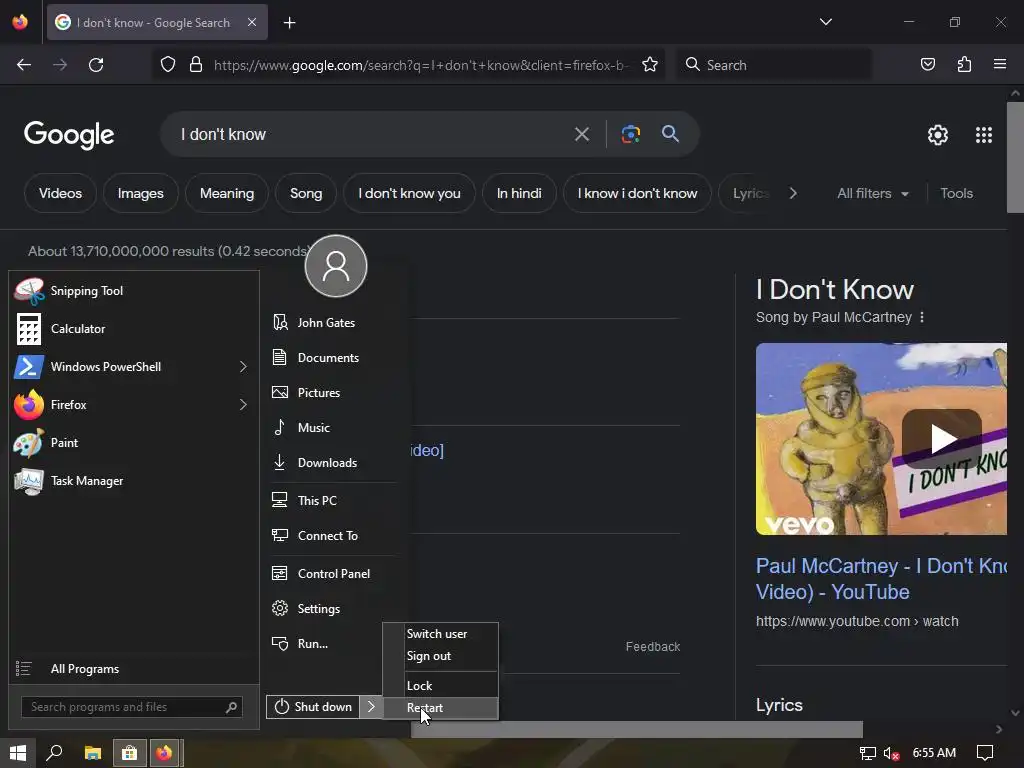The height and width of the screenshot is (768, 1024).
Task: Expand Firefox jump list arrow
Action: click(243, 405)
